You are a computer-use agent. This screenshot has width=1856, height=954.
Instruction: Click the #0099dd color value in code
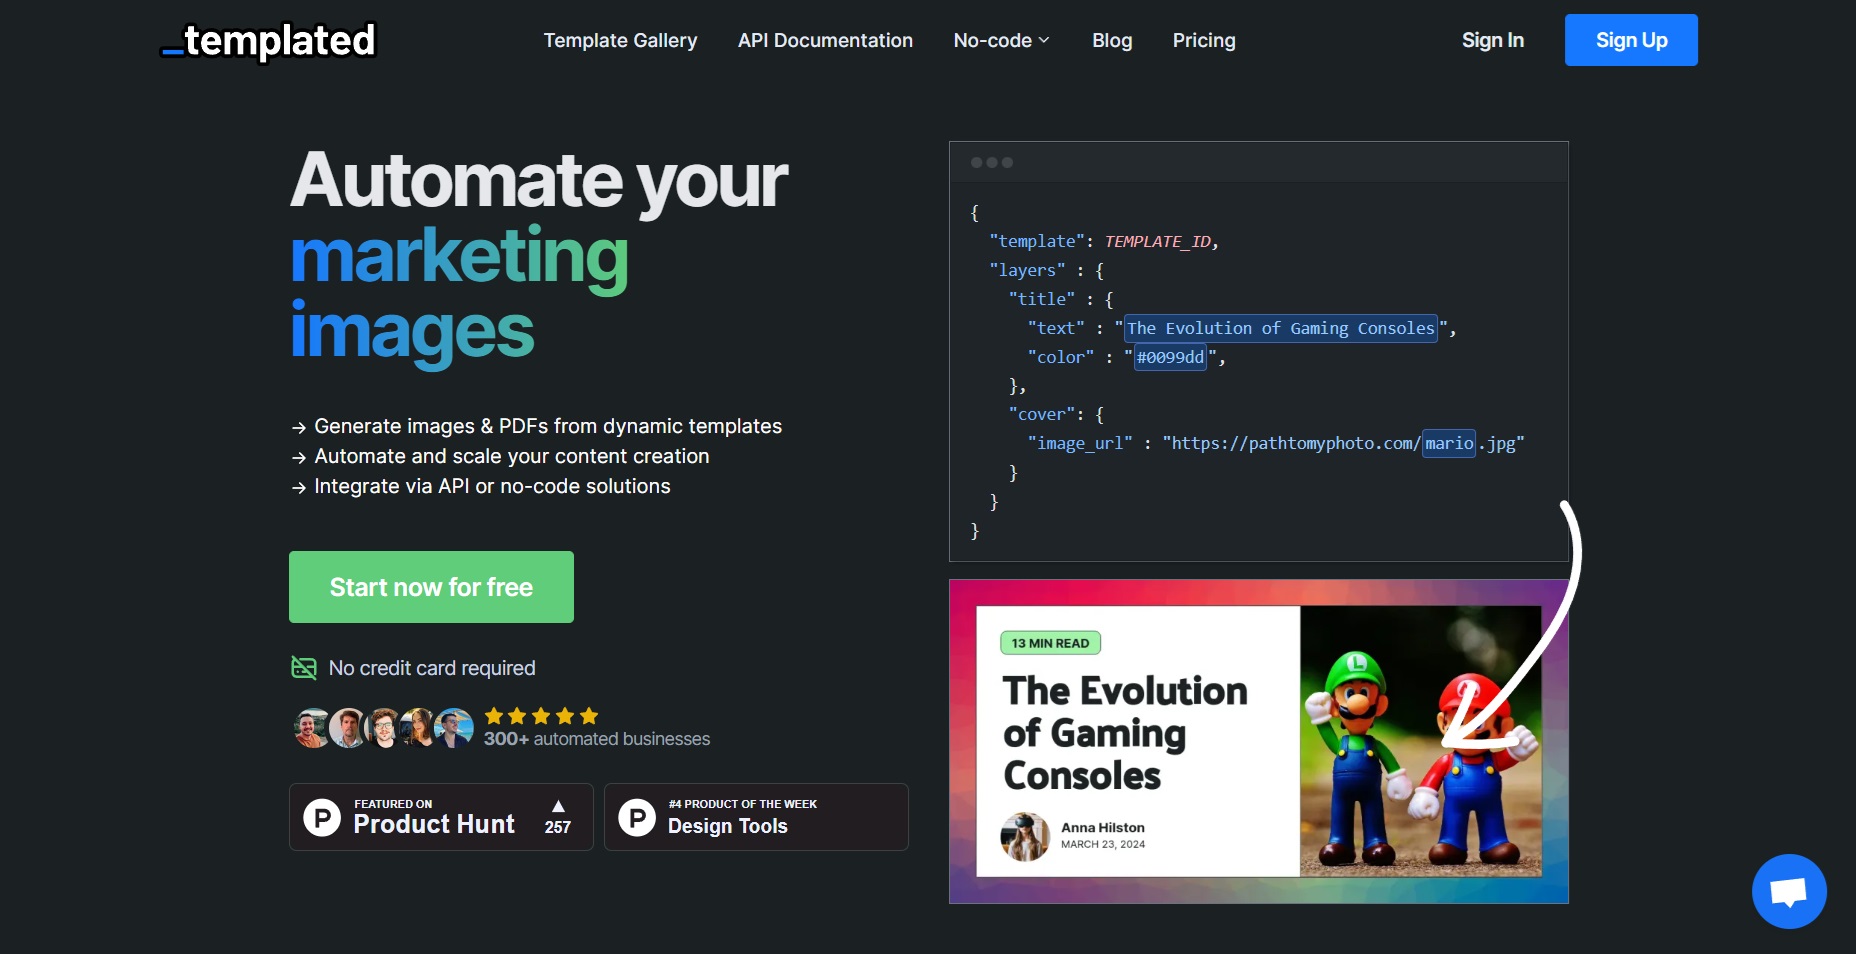tap(1170, 357)
